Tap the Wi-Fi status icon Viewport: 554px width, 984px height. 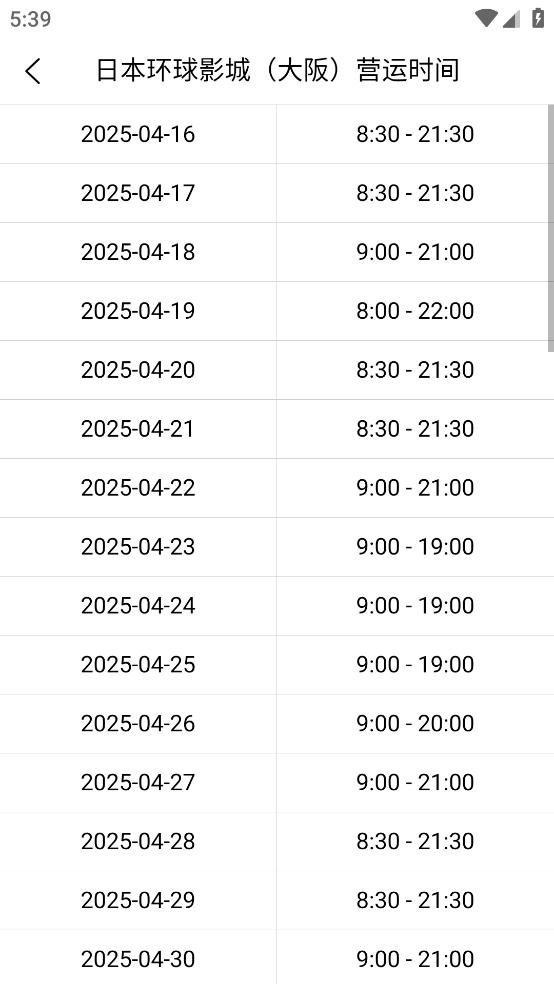pos(486,18)
